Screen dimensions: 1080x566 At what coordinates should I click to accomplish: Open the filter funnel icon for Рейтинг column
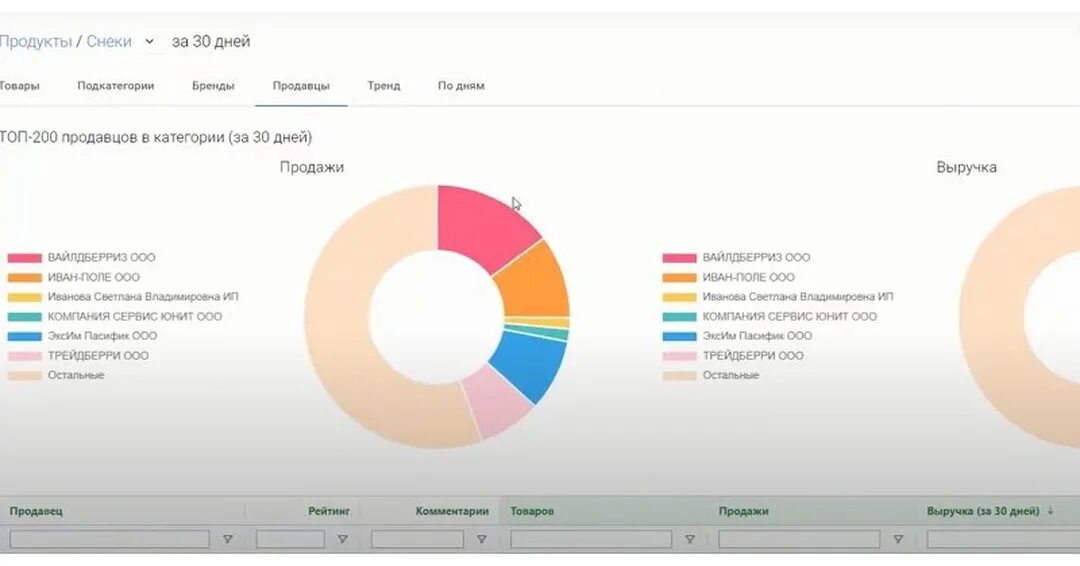342,540
